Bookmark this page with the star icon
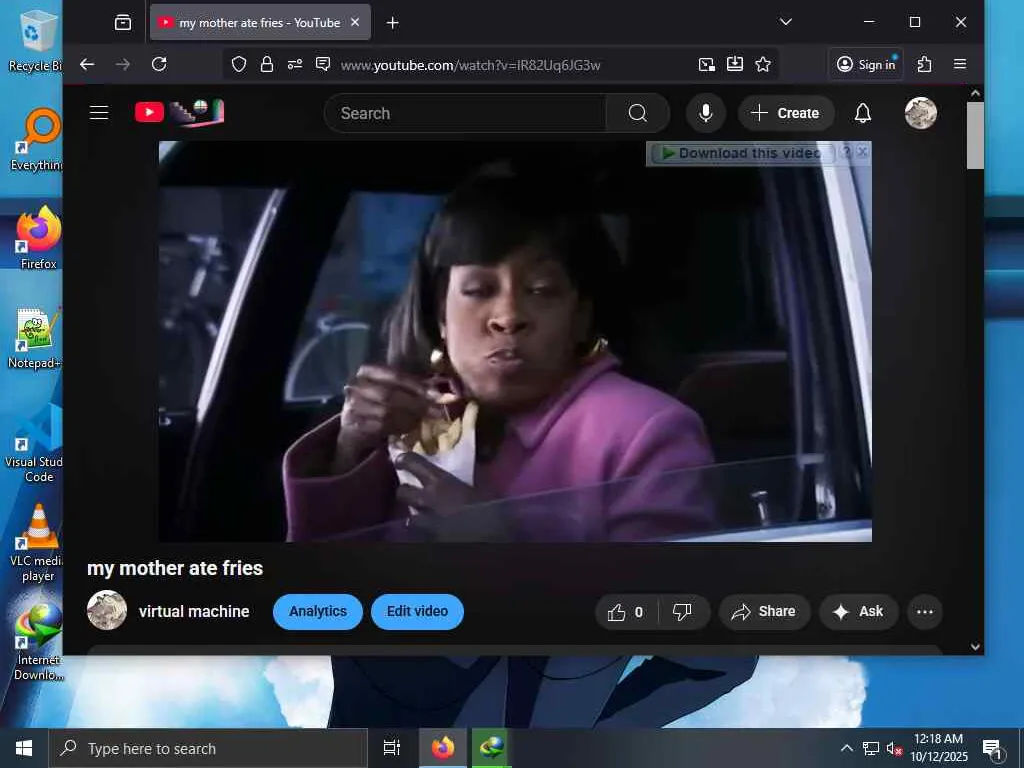The height and width of the screenshot is (768, 1024). coord(763,64)
